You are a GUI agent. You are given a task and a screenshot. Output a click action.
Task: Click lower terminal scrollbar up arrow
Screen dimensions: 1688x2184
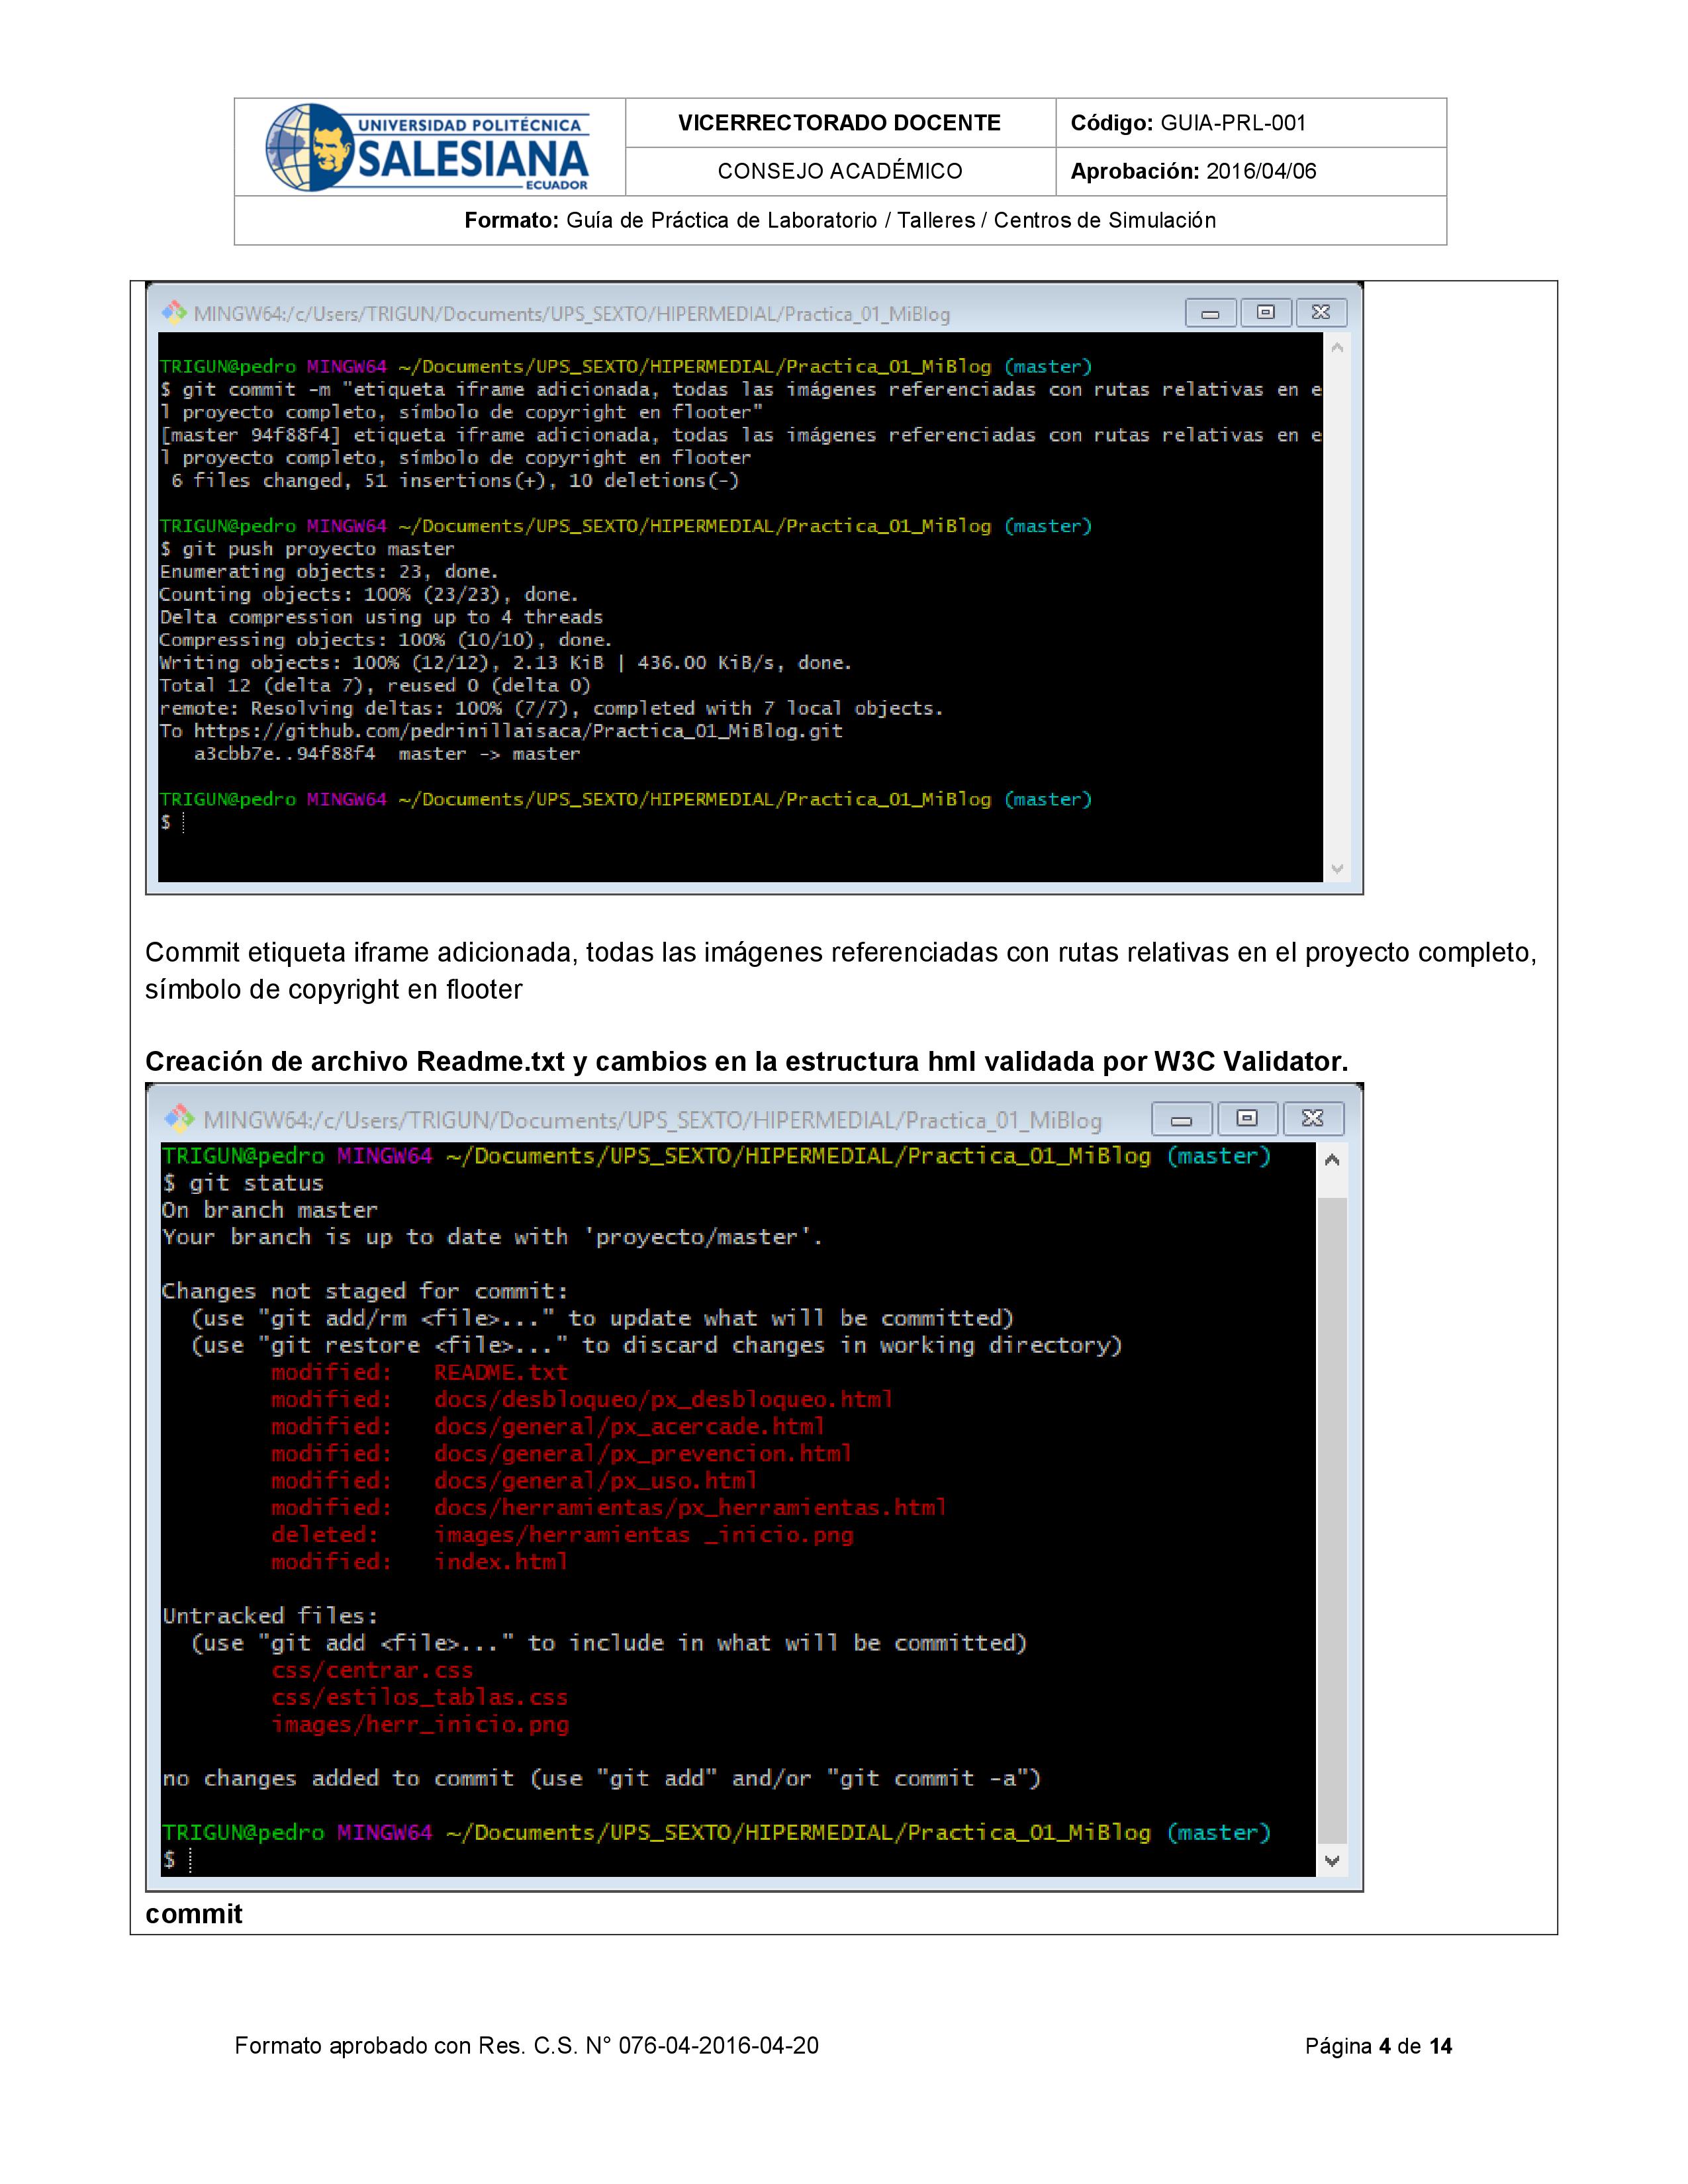point(1331,1160)
